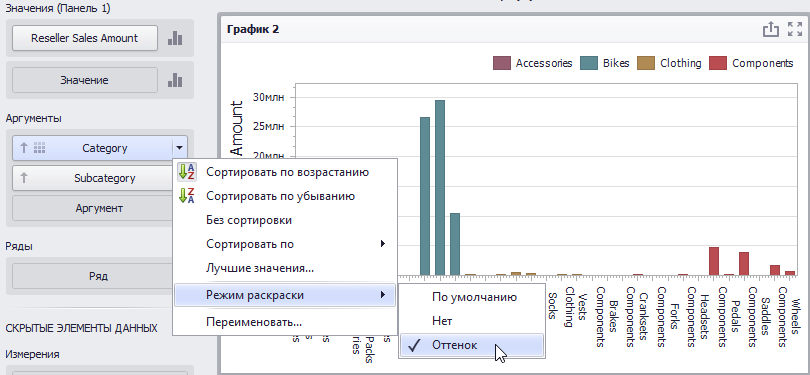The height and width of the screenshot is (375, 810).
Task: Click the coloring grid icon on Category
Action: click(39, 148)
